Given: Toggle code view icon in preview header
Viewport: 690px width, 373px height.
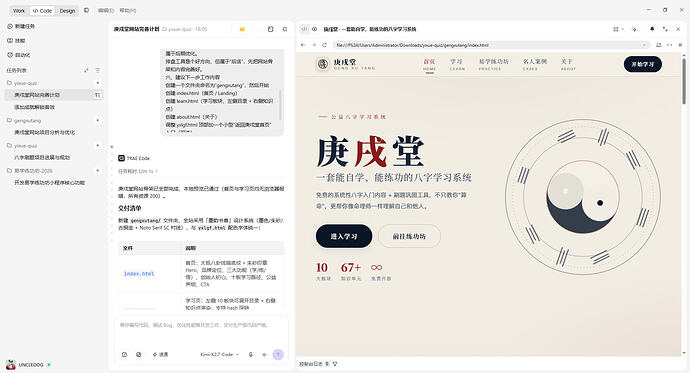Looking at the screenshot, I should (305, 29).
